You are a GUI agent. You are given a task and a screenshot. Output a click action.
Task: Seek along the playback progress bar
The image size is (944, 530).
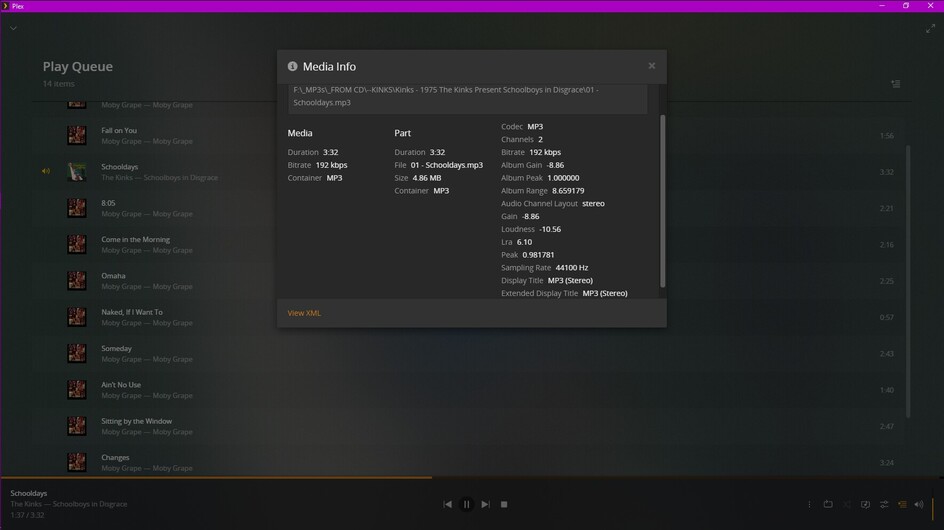click(472, 478)
